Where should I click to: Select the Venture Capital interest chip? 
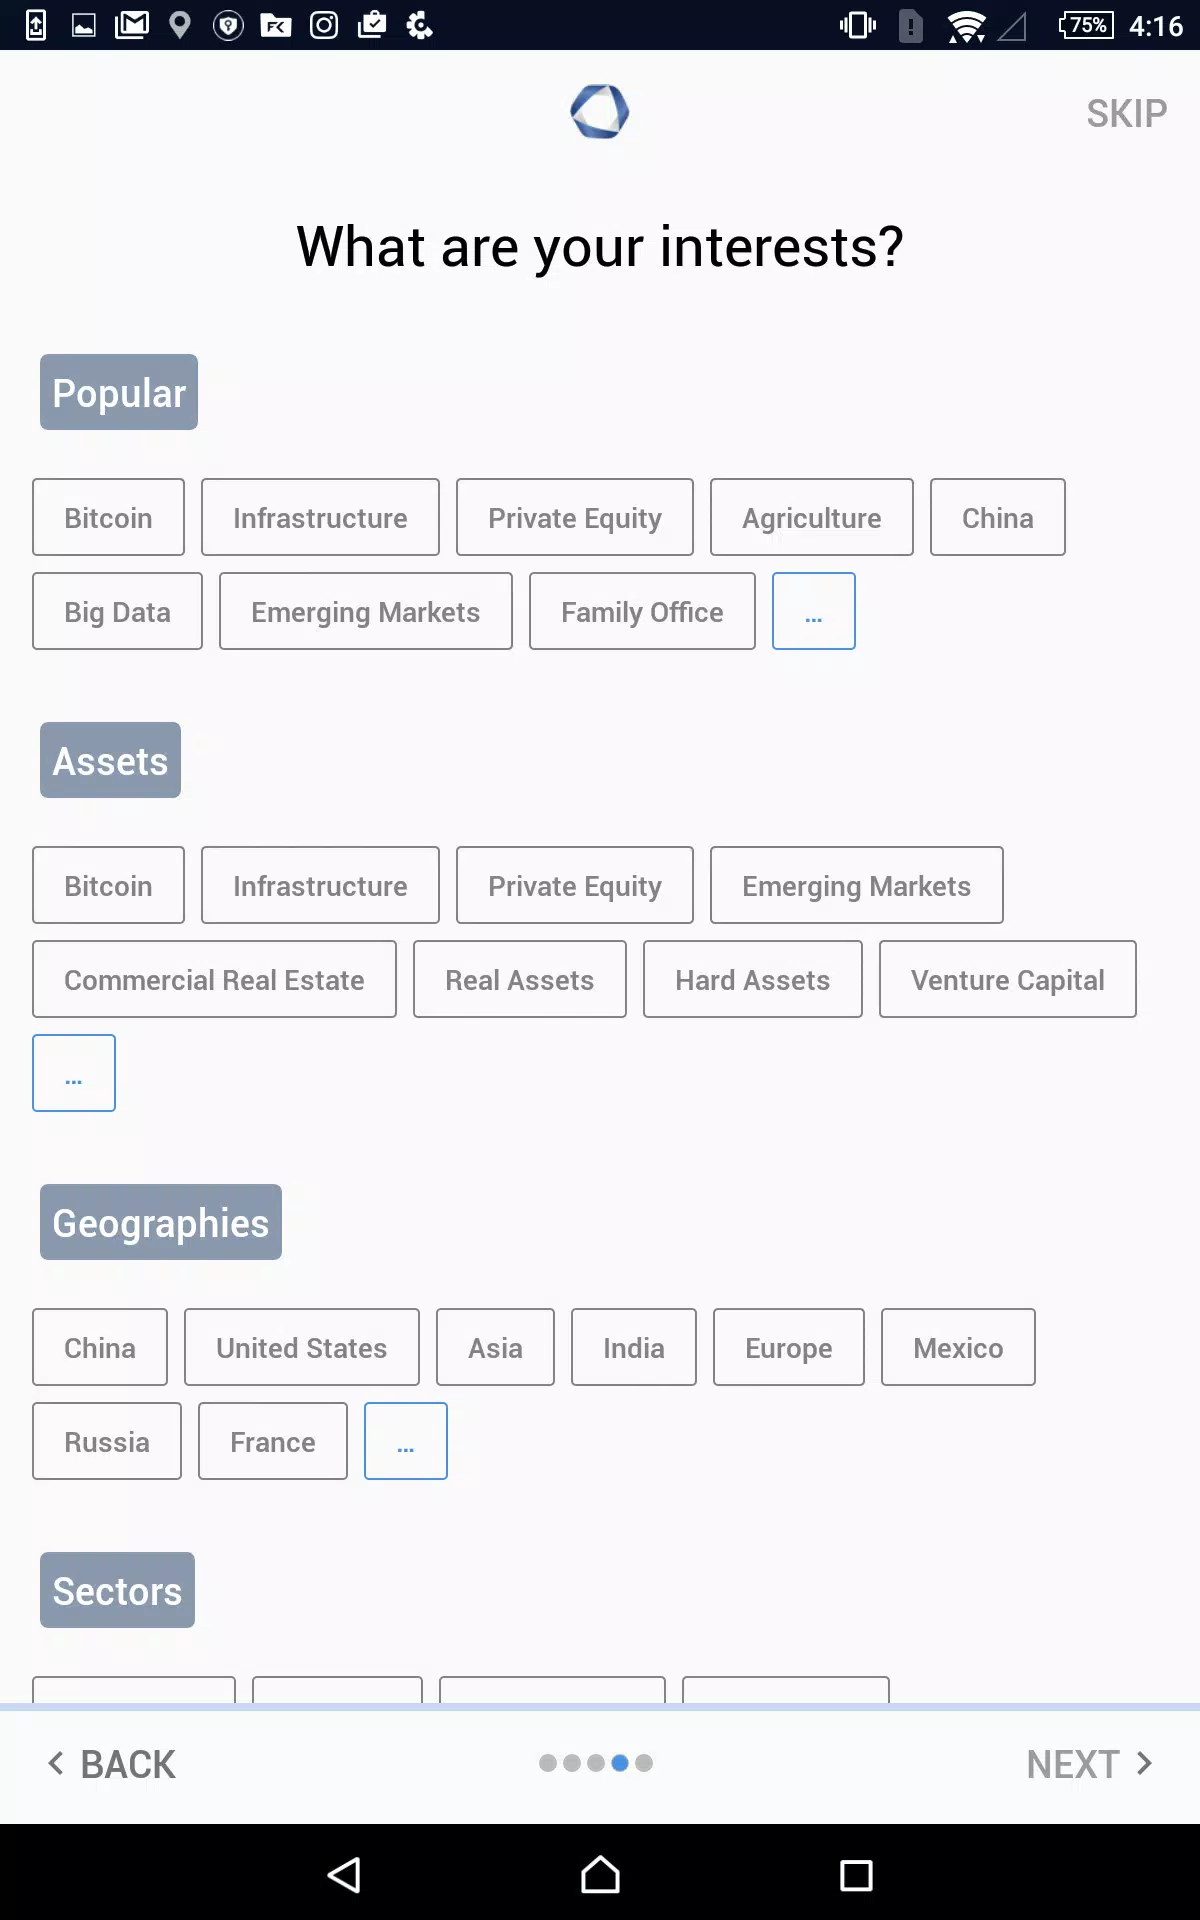tap(1008, 979)
